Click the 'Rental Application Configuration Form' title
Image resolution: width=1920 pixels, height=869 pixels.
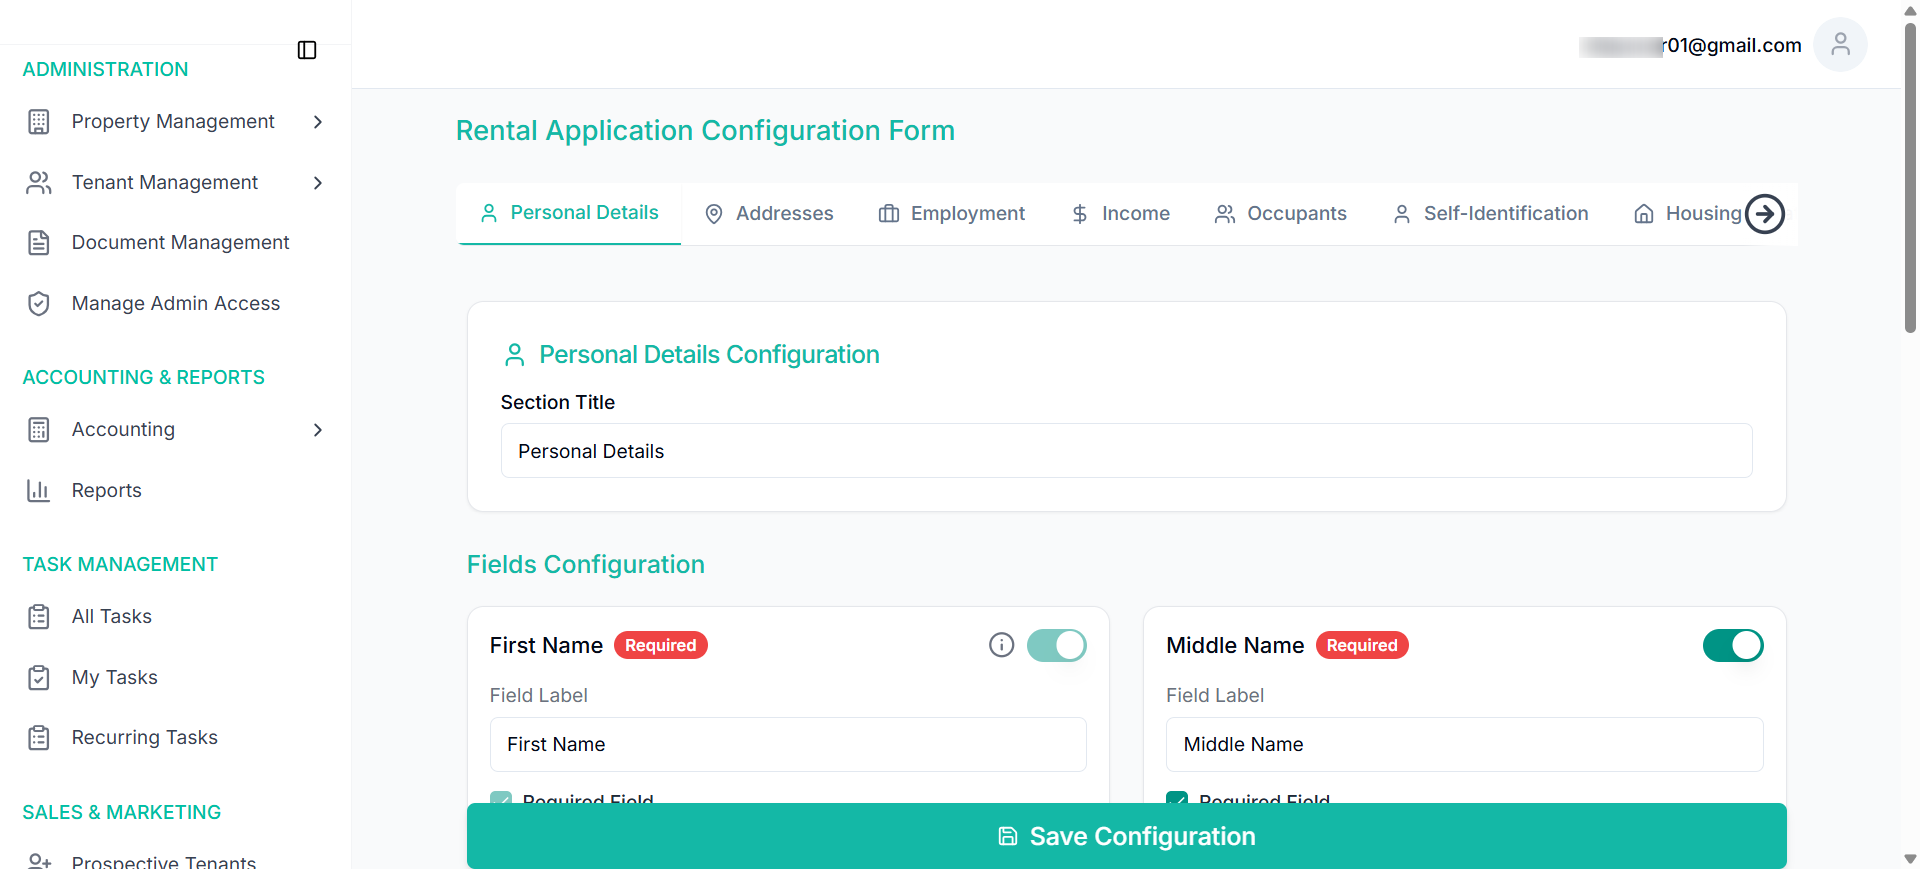706,131
